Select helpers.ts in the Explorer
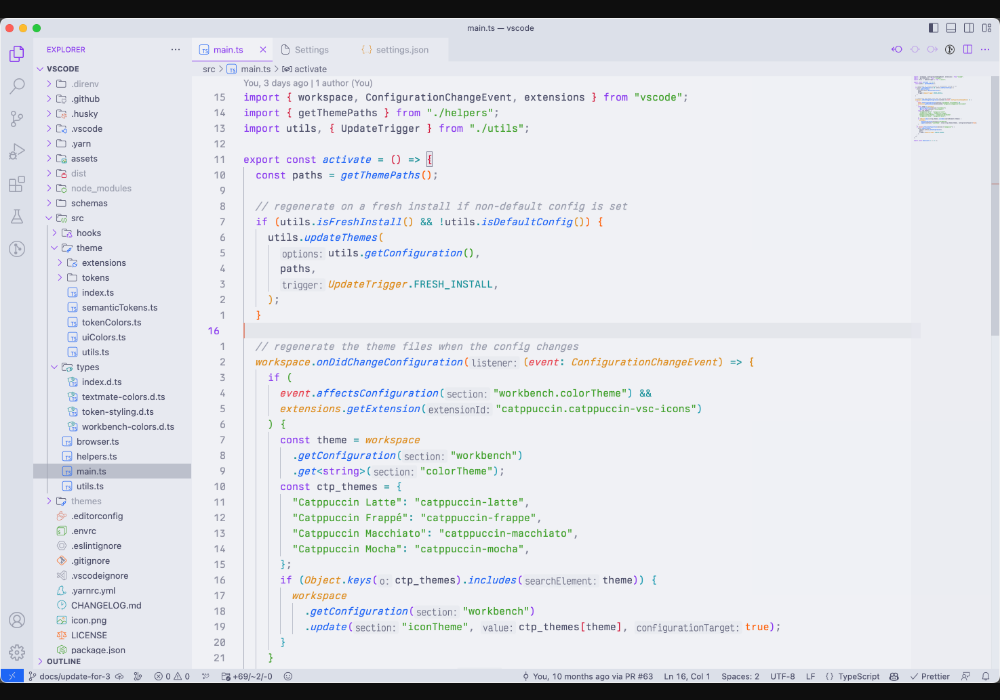Image resolution: width=1000 pixels, height=700 pixels. (x=95, y=456)
